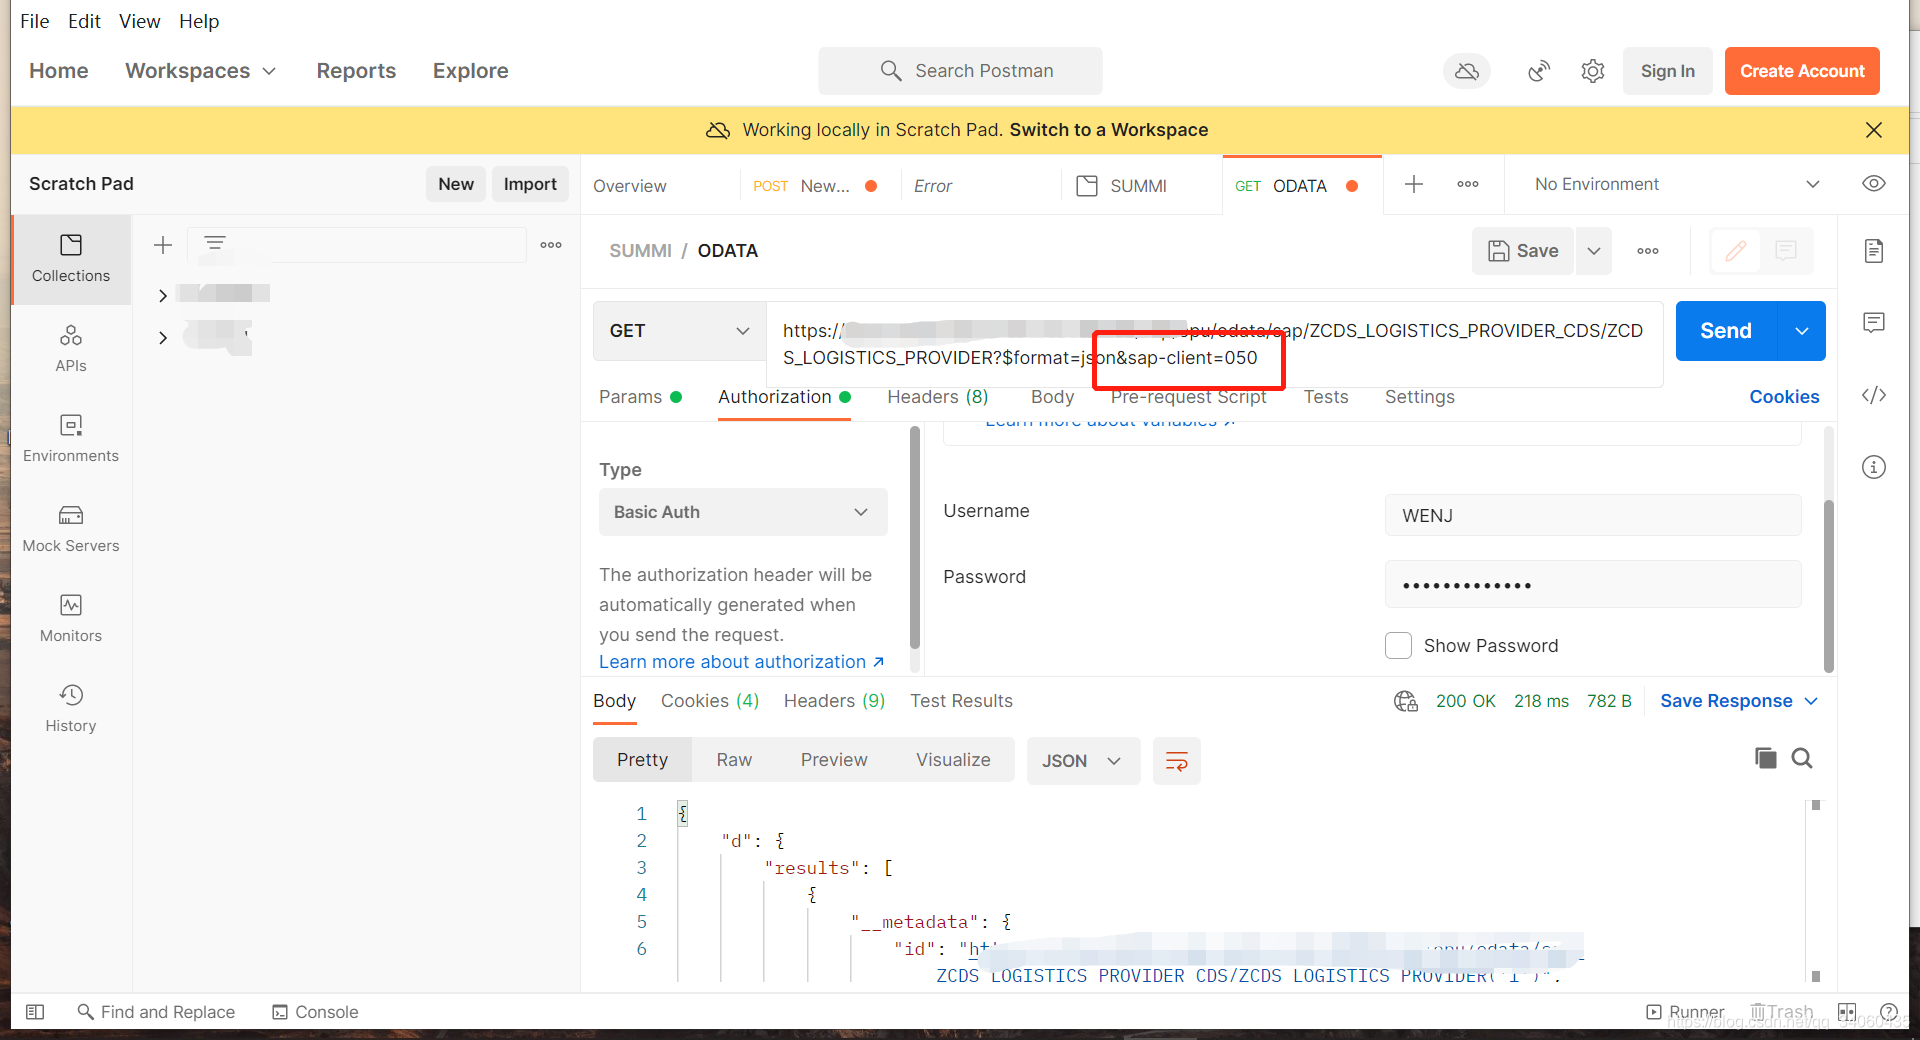This screenshot has width=1920, height=1040.
Task: Open the help icon in status bar
Action: (1889, 1012)
